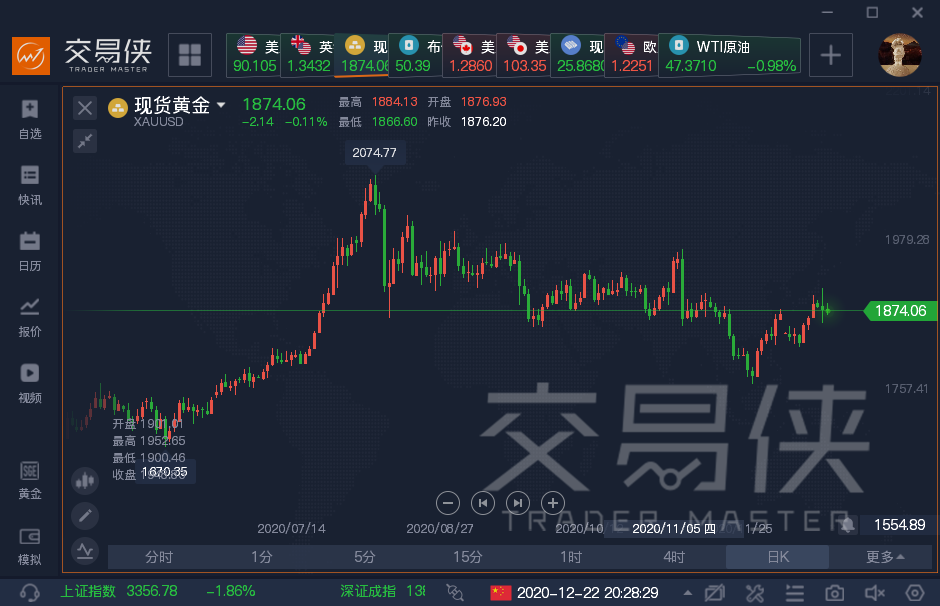The height and width of the screenshot is (606, 940).
Task: Close the XAUUSD chart panel with X
Action: [x=85, y=108]
